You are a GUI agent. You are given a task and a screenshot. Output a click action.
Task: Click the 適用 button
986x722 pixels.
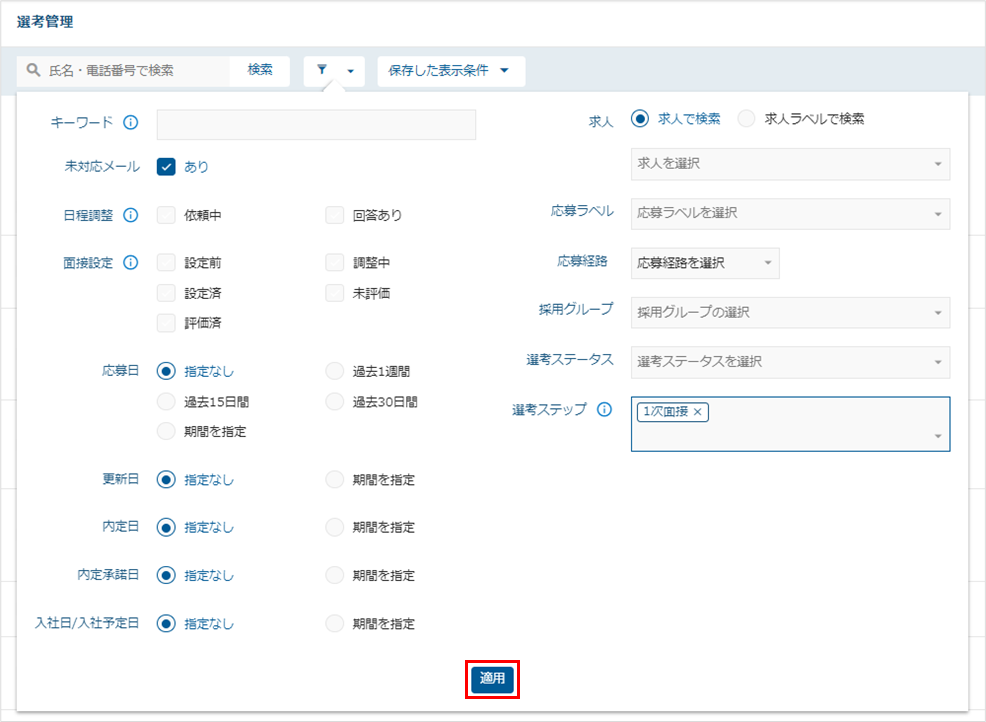492,679
